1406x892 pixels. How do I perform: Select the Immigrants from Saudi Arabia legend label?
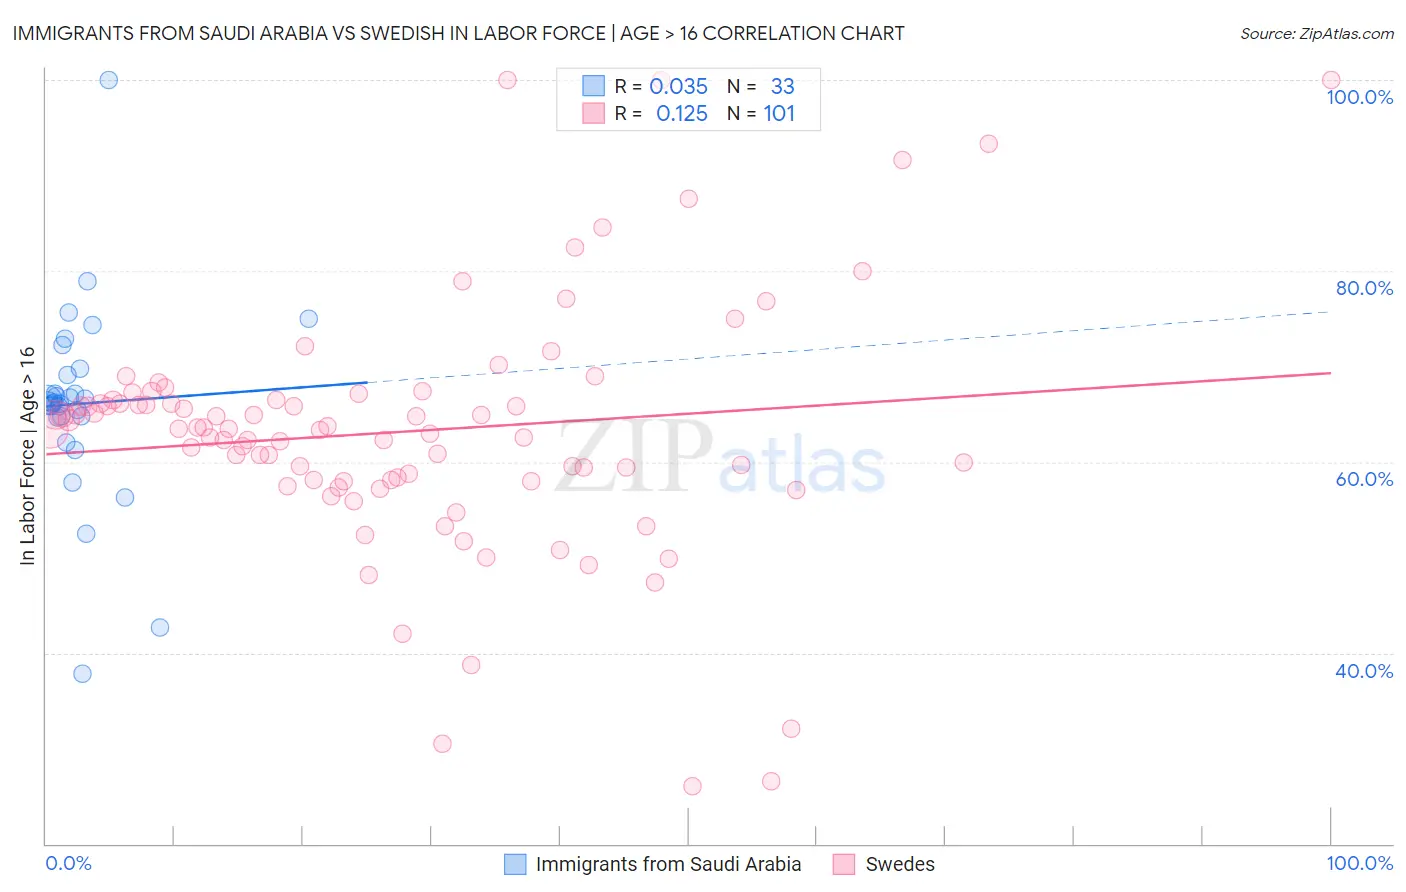click(x=668, y=864)
